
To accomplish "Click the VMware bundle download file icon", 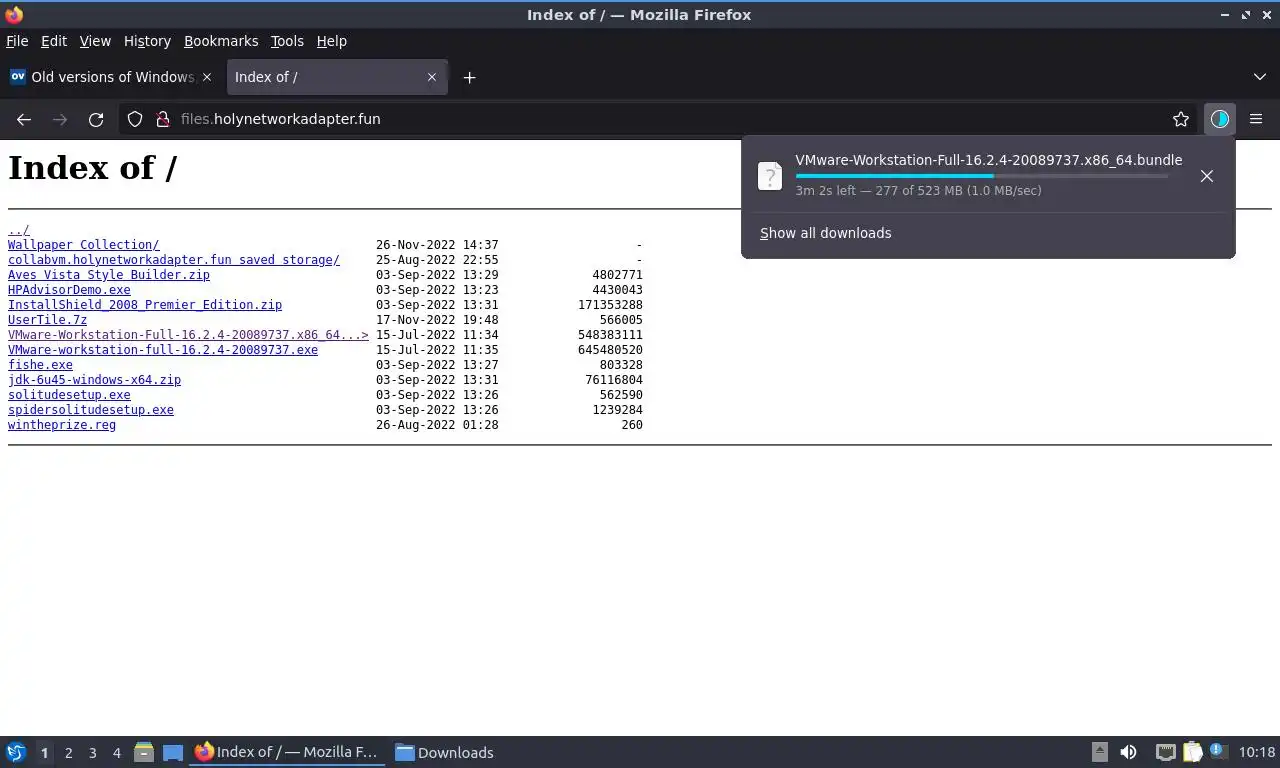I will point(770,176).
